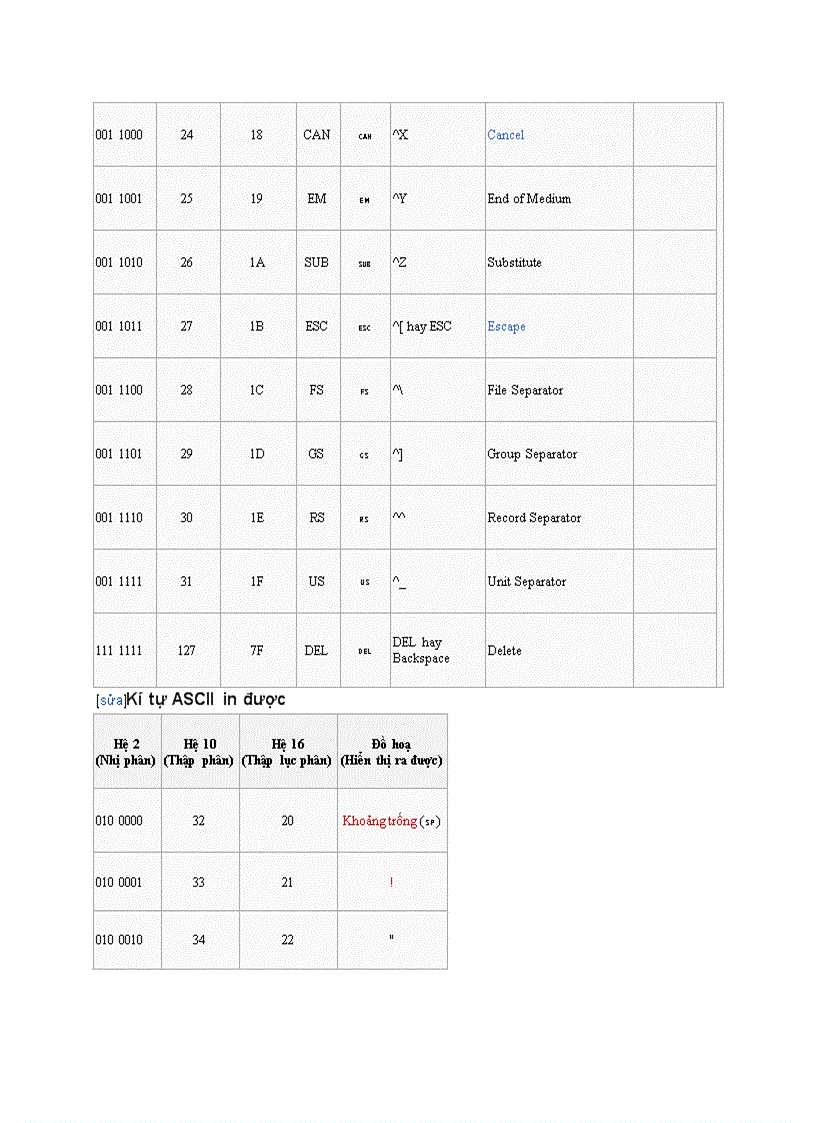Image resolution: width=816 pixels, height=1123 pixels.
Task: Open the blue Cancel link
Action: coord(505,135)
